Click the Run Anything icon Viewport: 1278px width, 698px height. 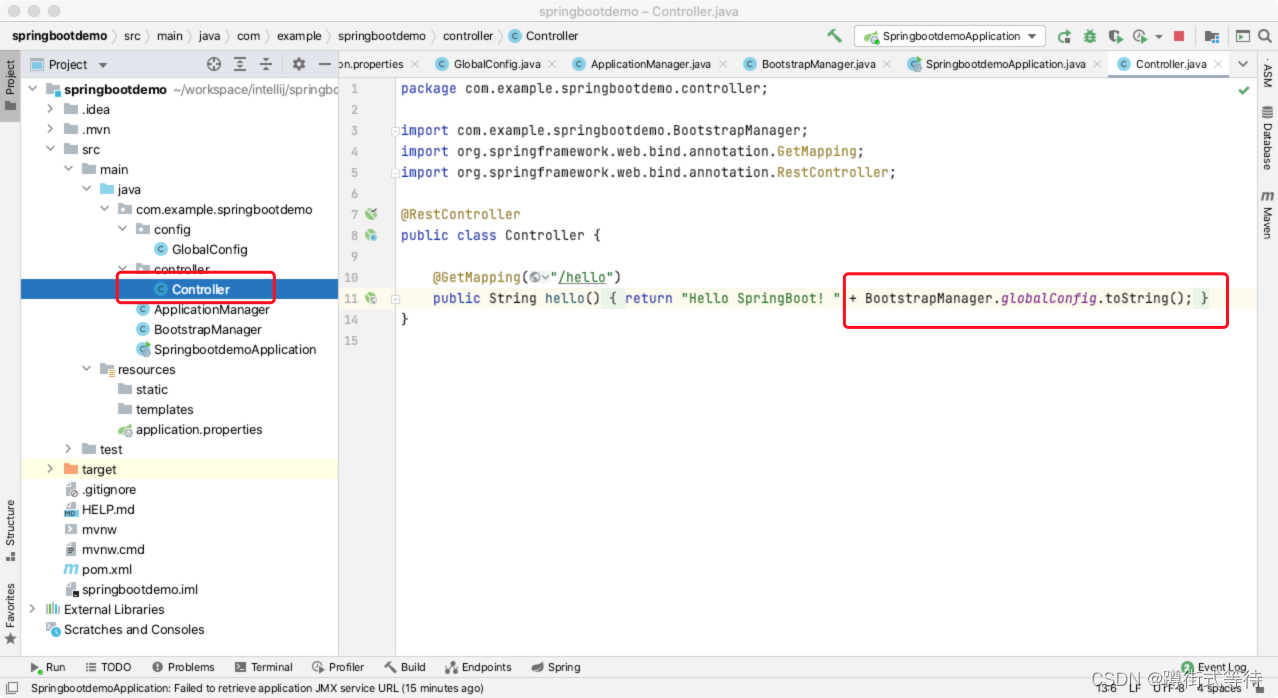point(1242,36)
